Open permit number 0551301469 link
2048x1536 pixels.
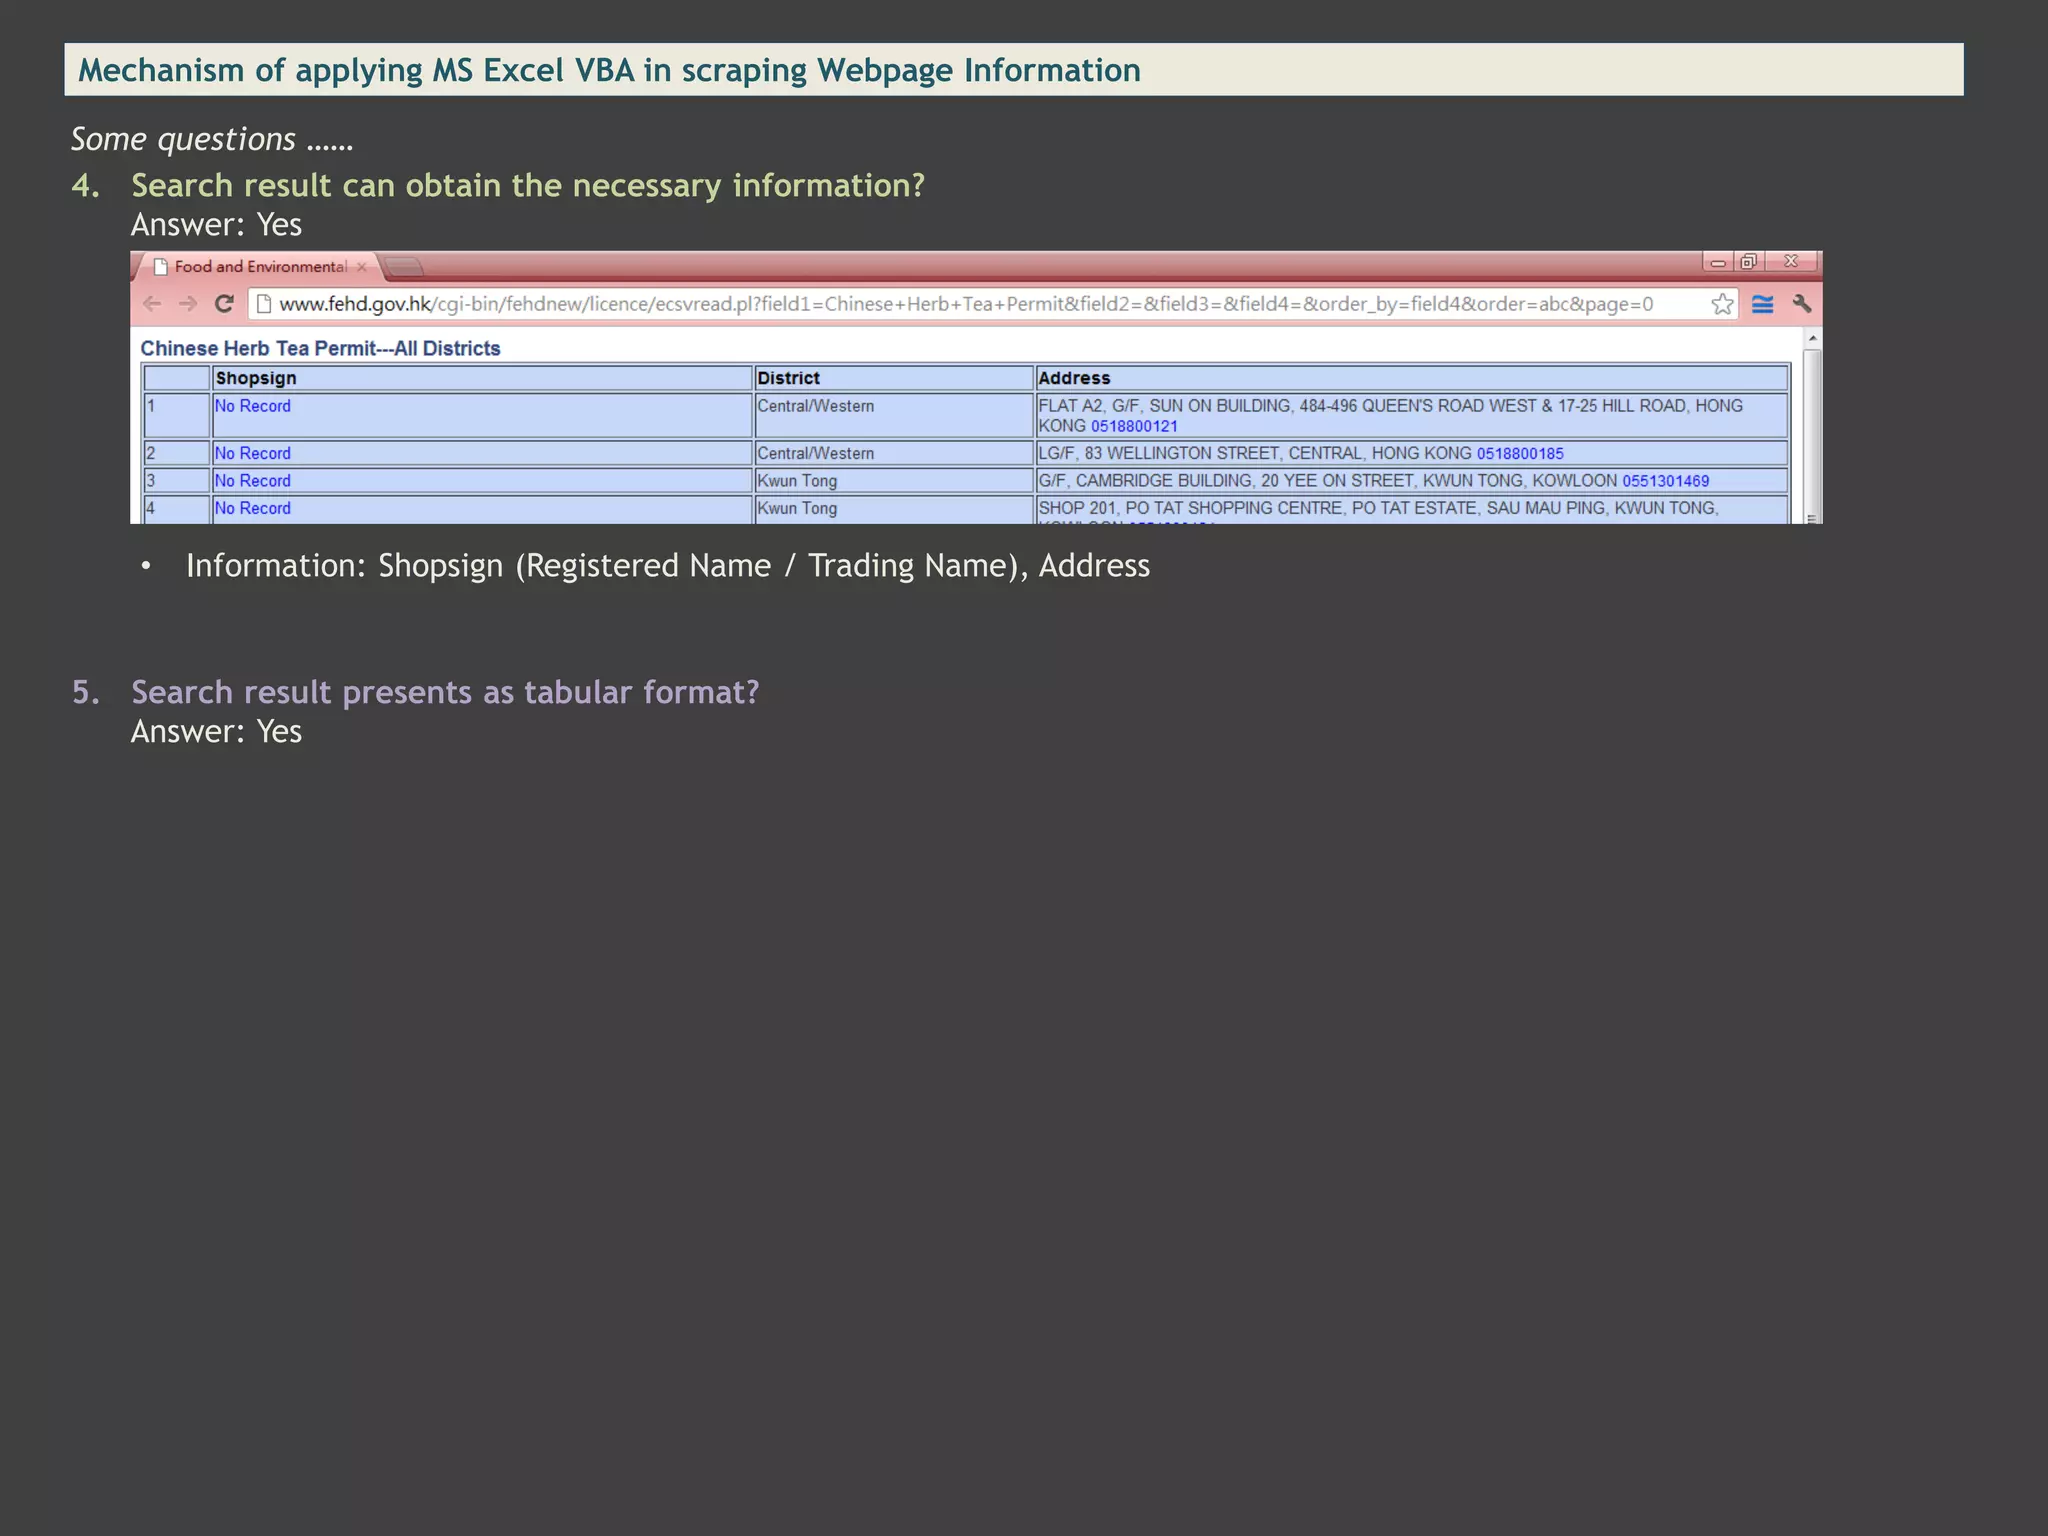pos(1666,481)
